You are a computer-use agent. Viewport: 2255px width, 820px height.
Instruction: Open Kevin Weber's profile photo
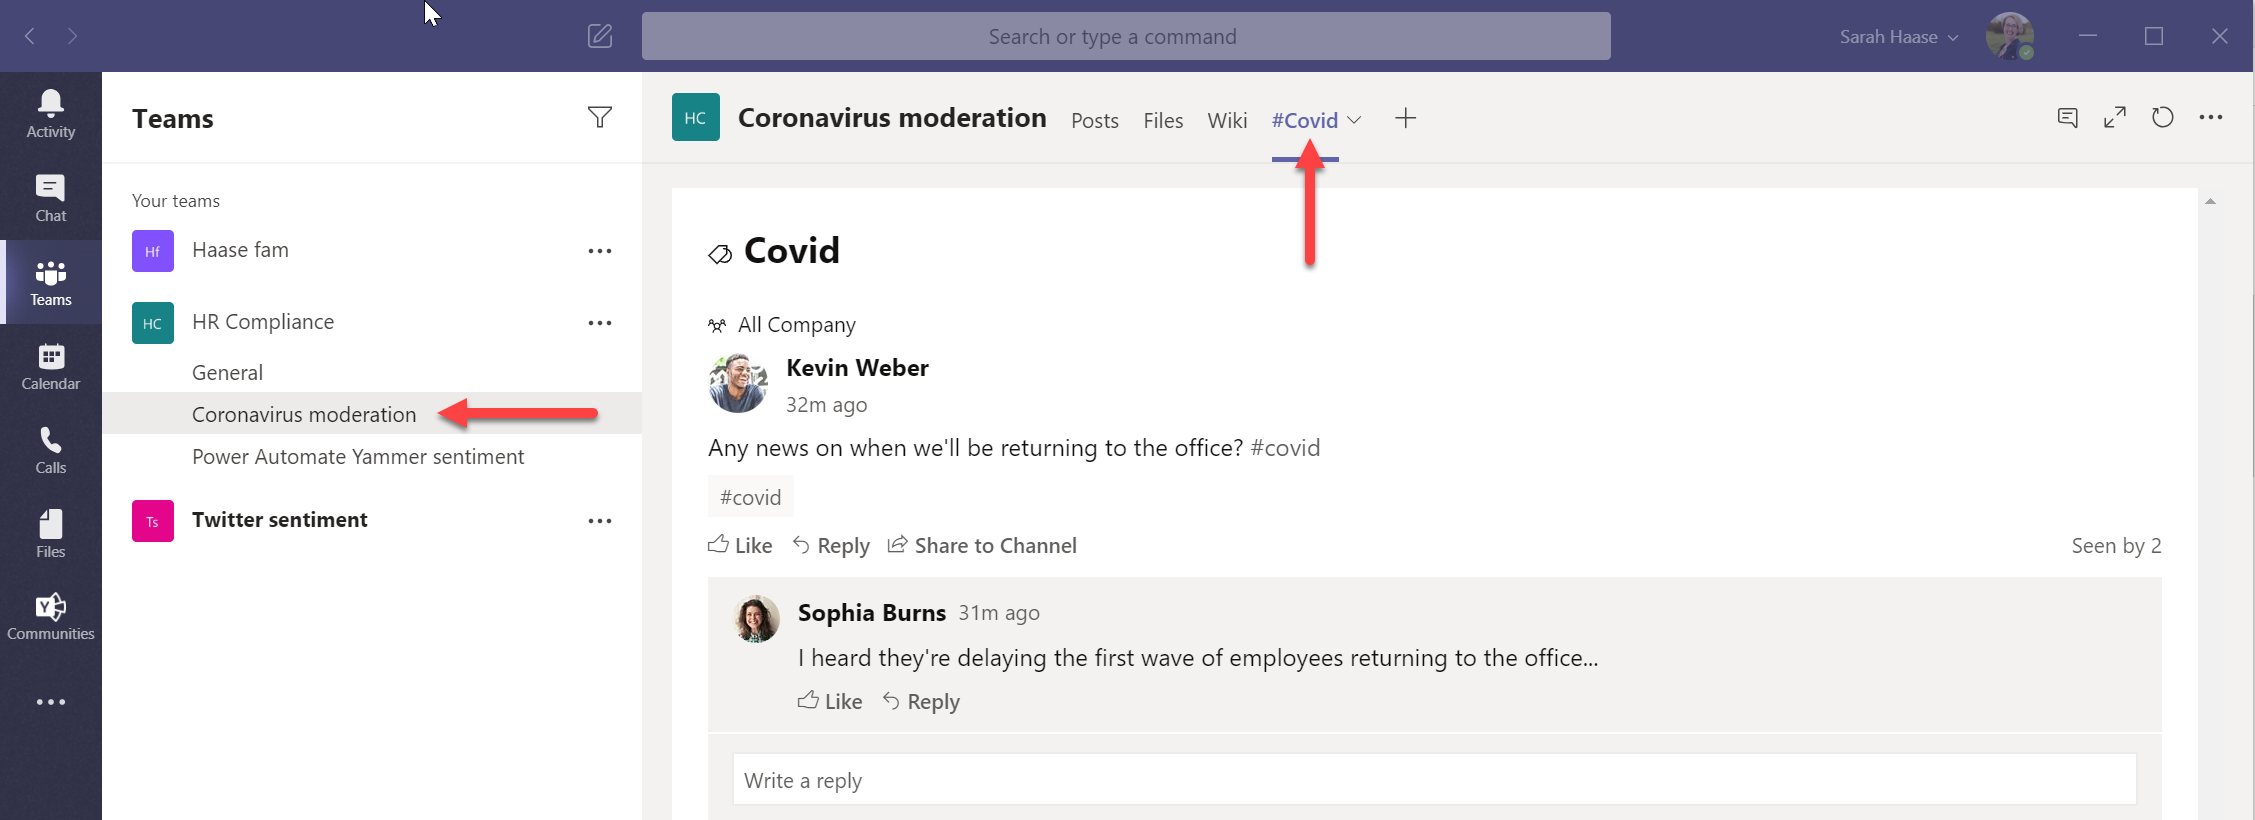click(738, 383)
